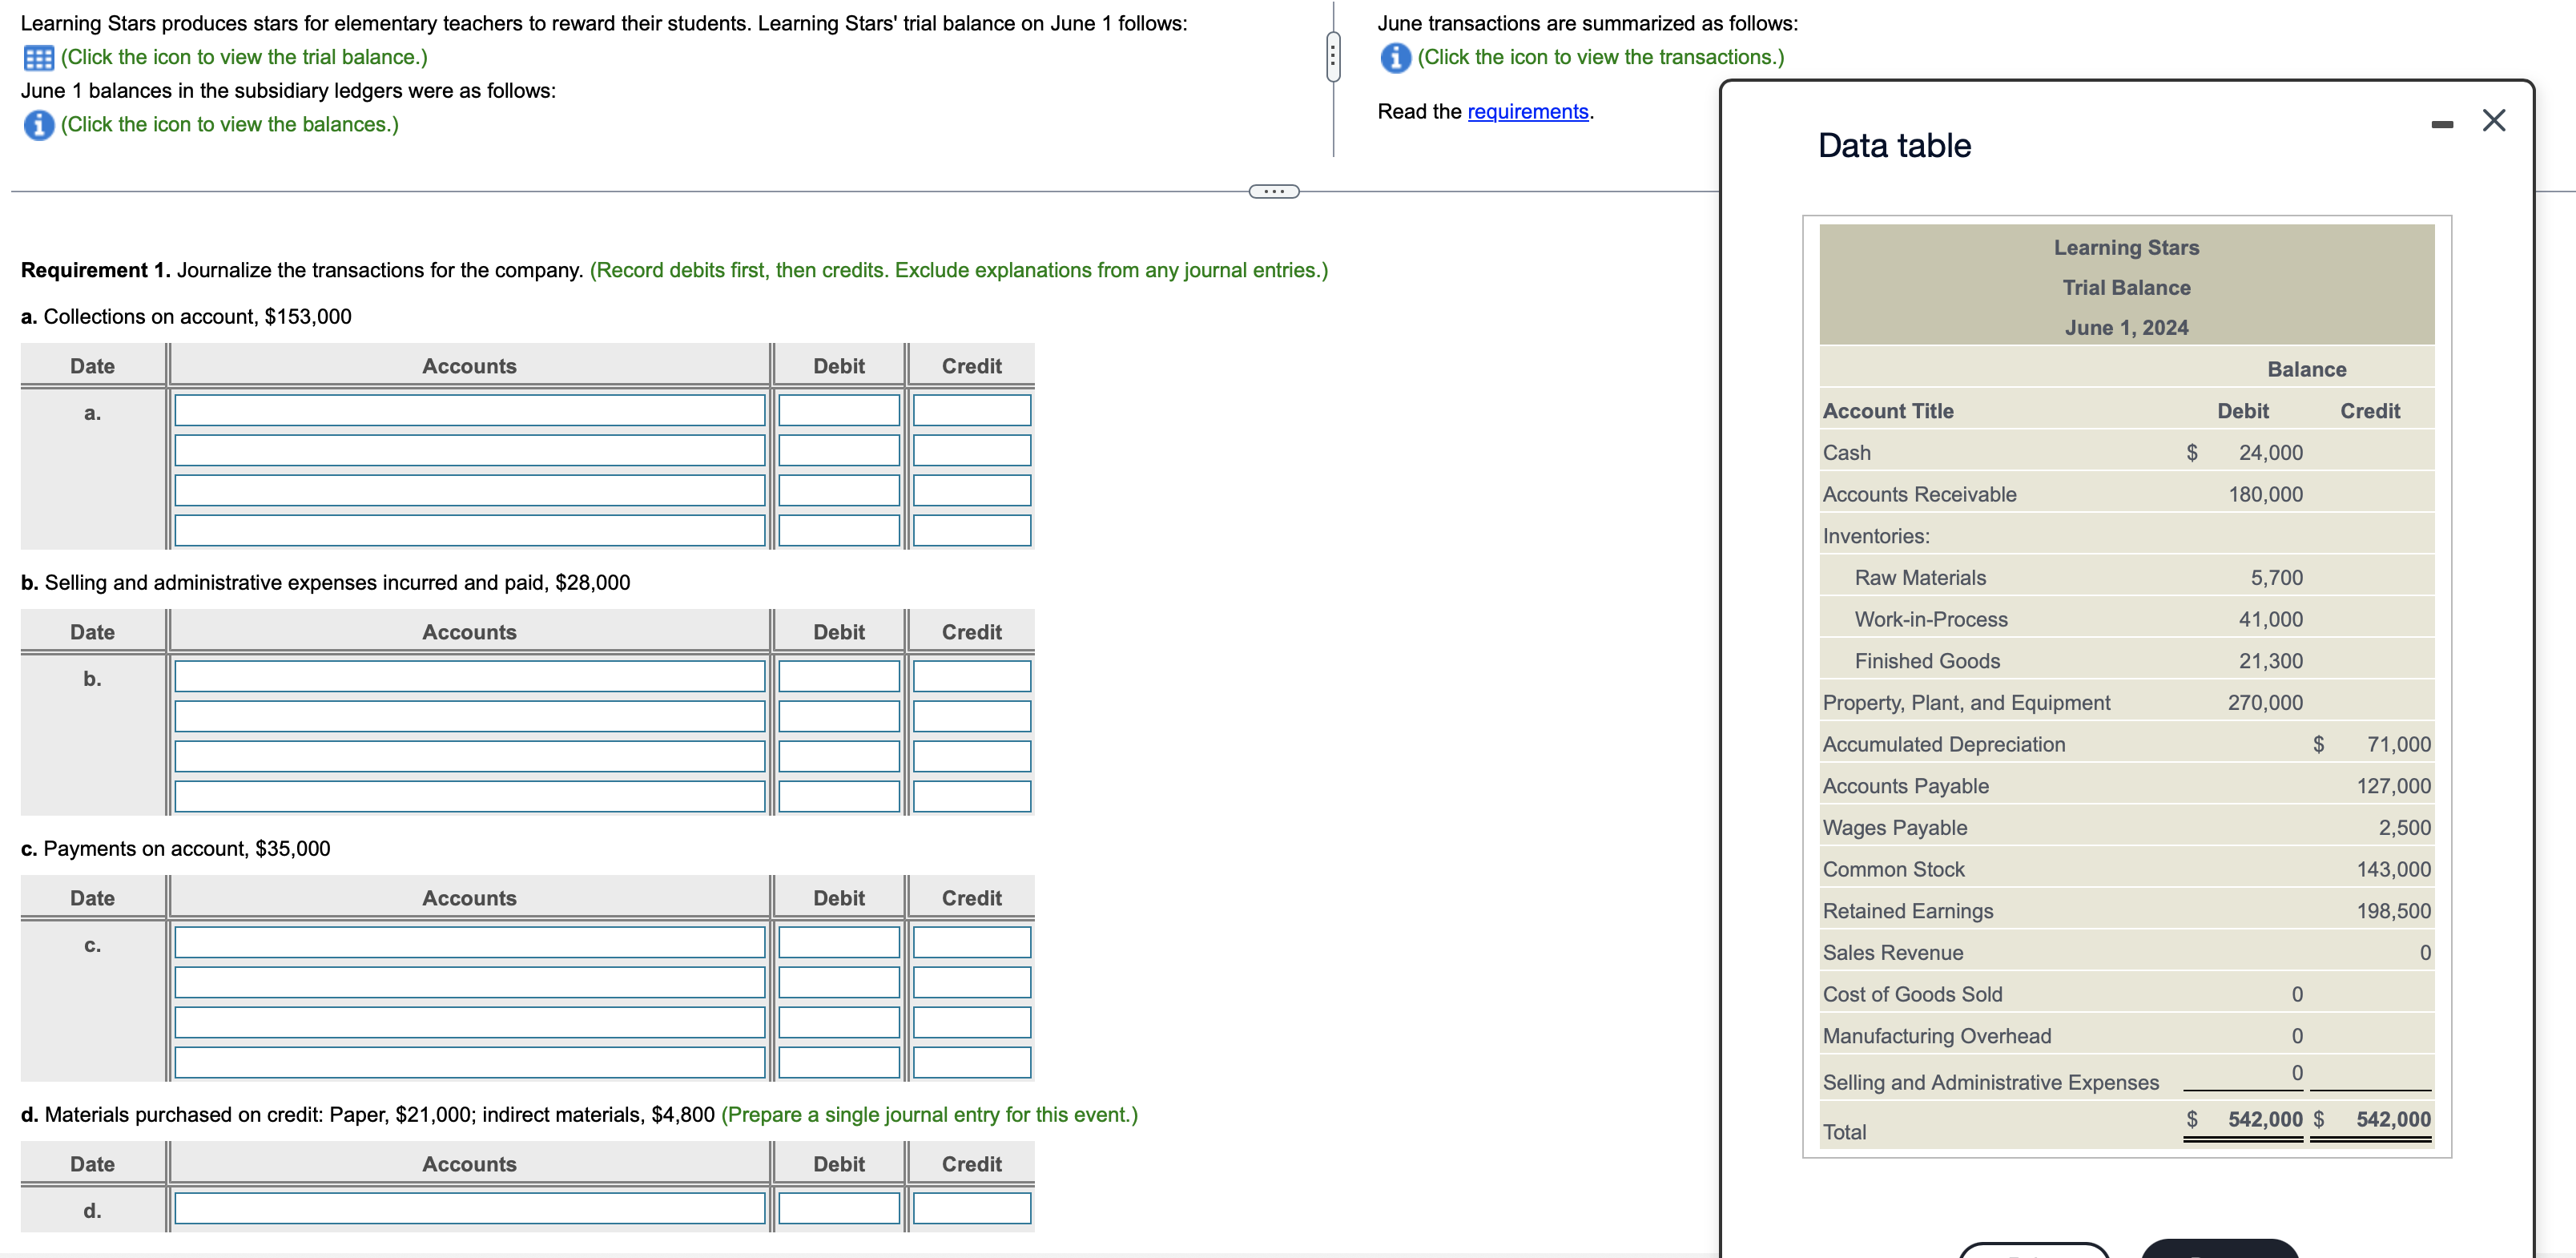Click the Credit field in entry c's last row

point(970,1063)
